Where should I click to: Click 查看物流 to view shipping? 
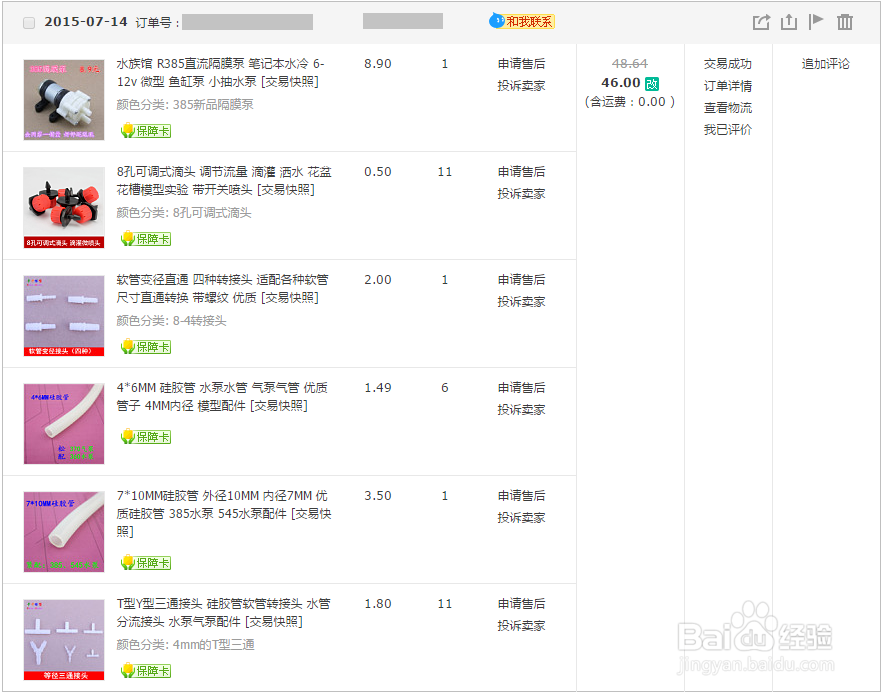pyautogui.click(x=728, y=108)
